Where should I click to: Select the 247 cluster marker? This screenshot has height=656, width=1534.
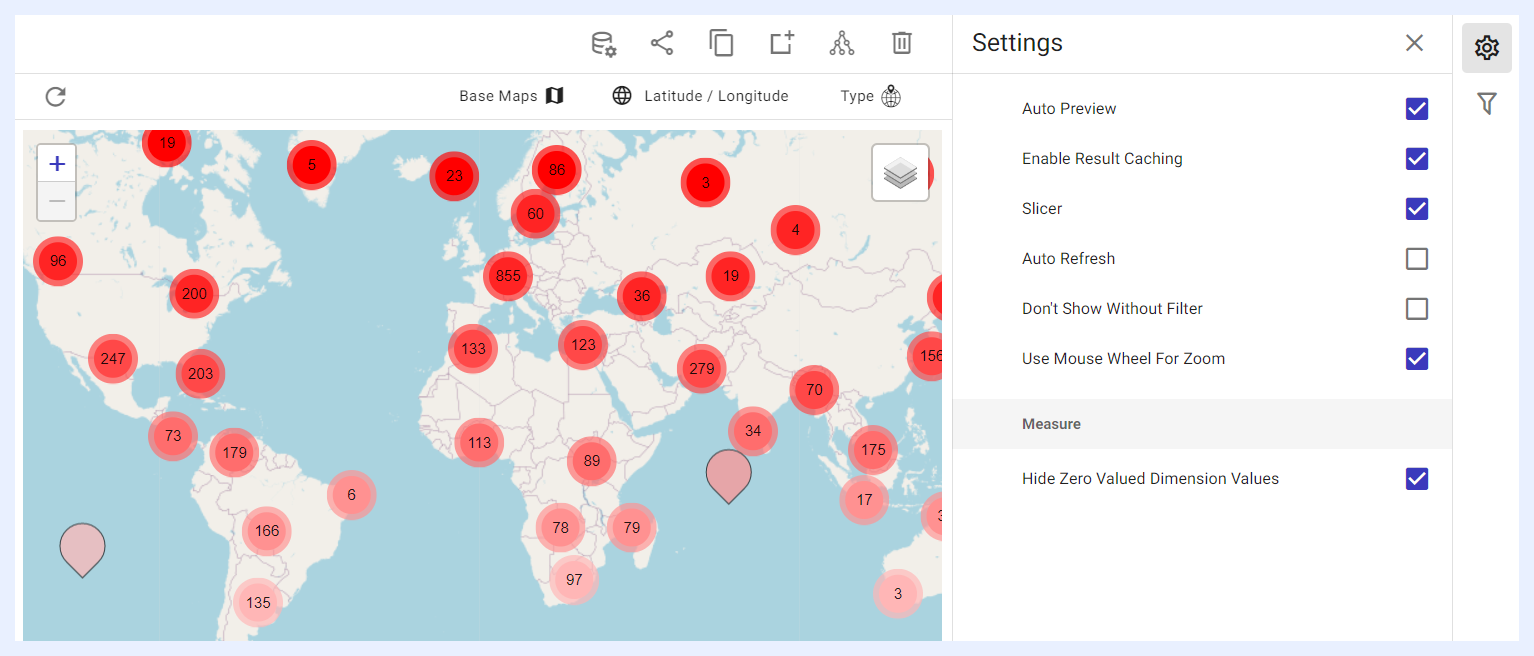click(x=113, y=359)
